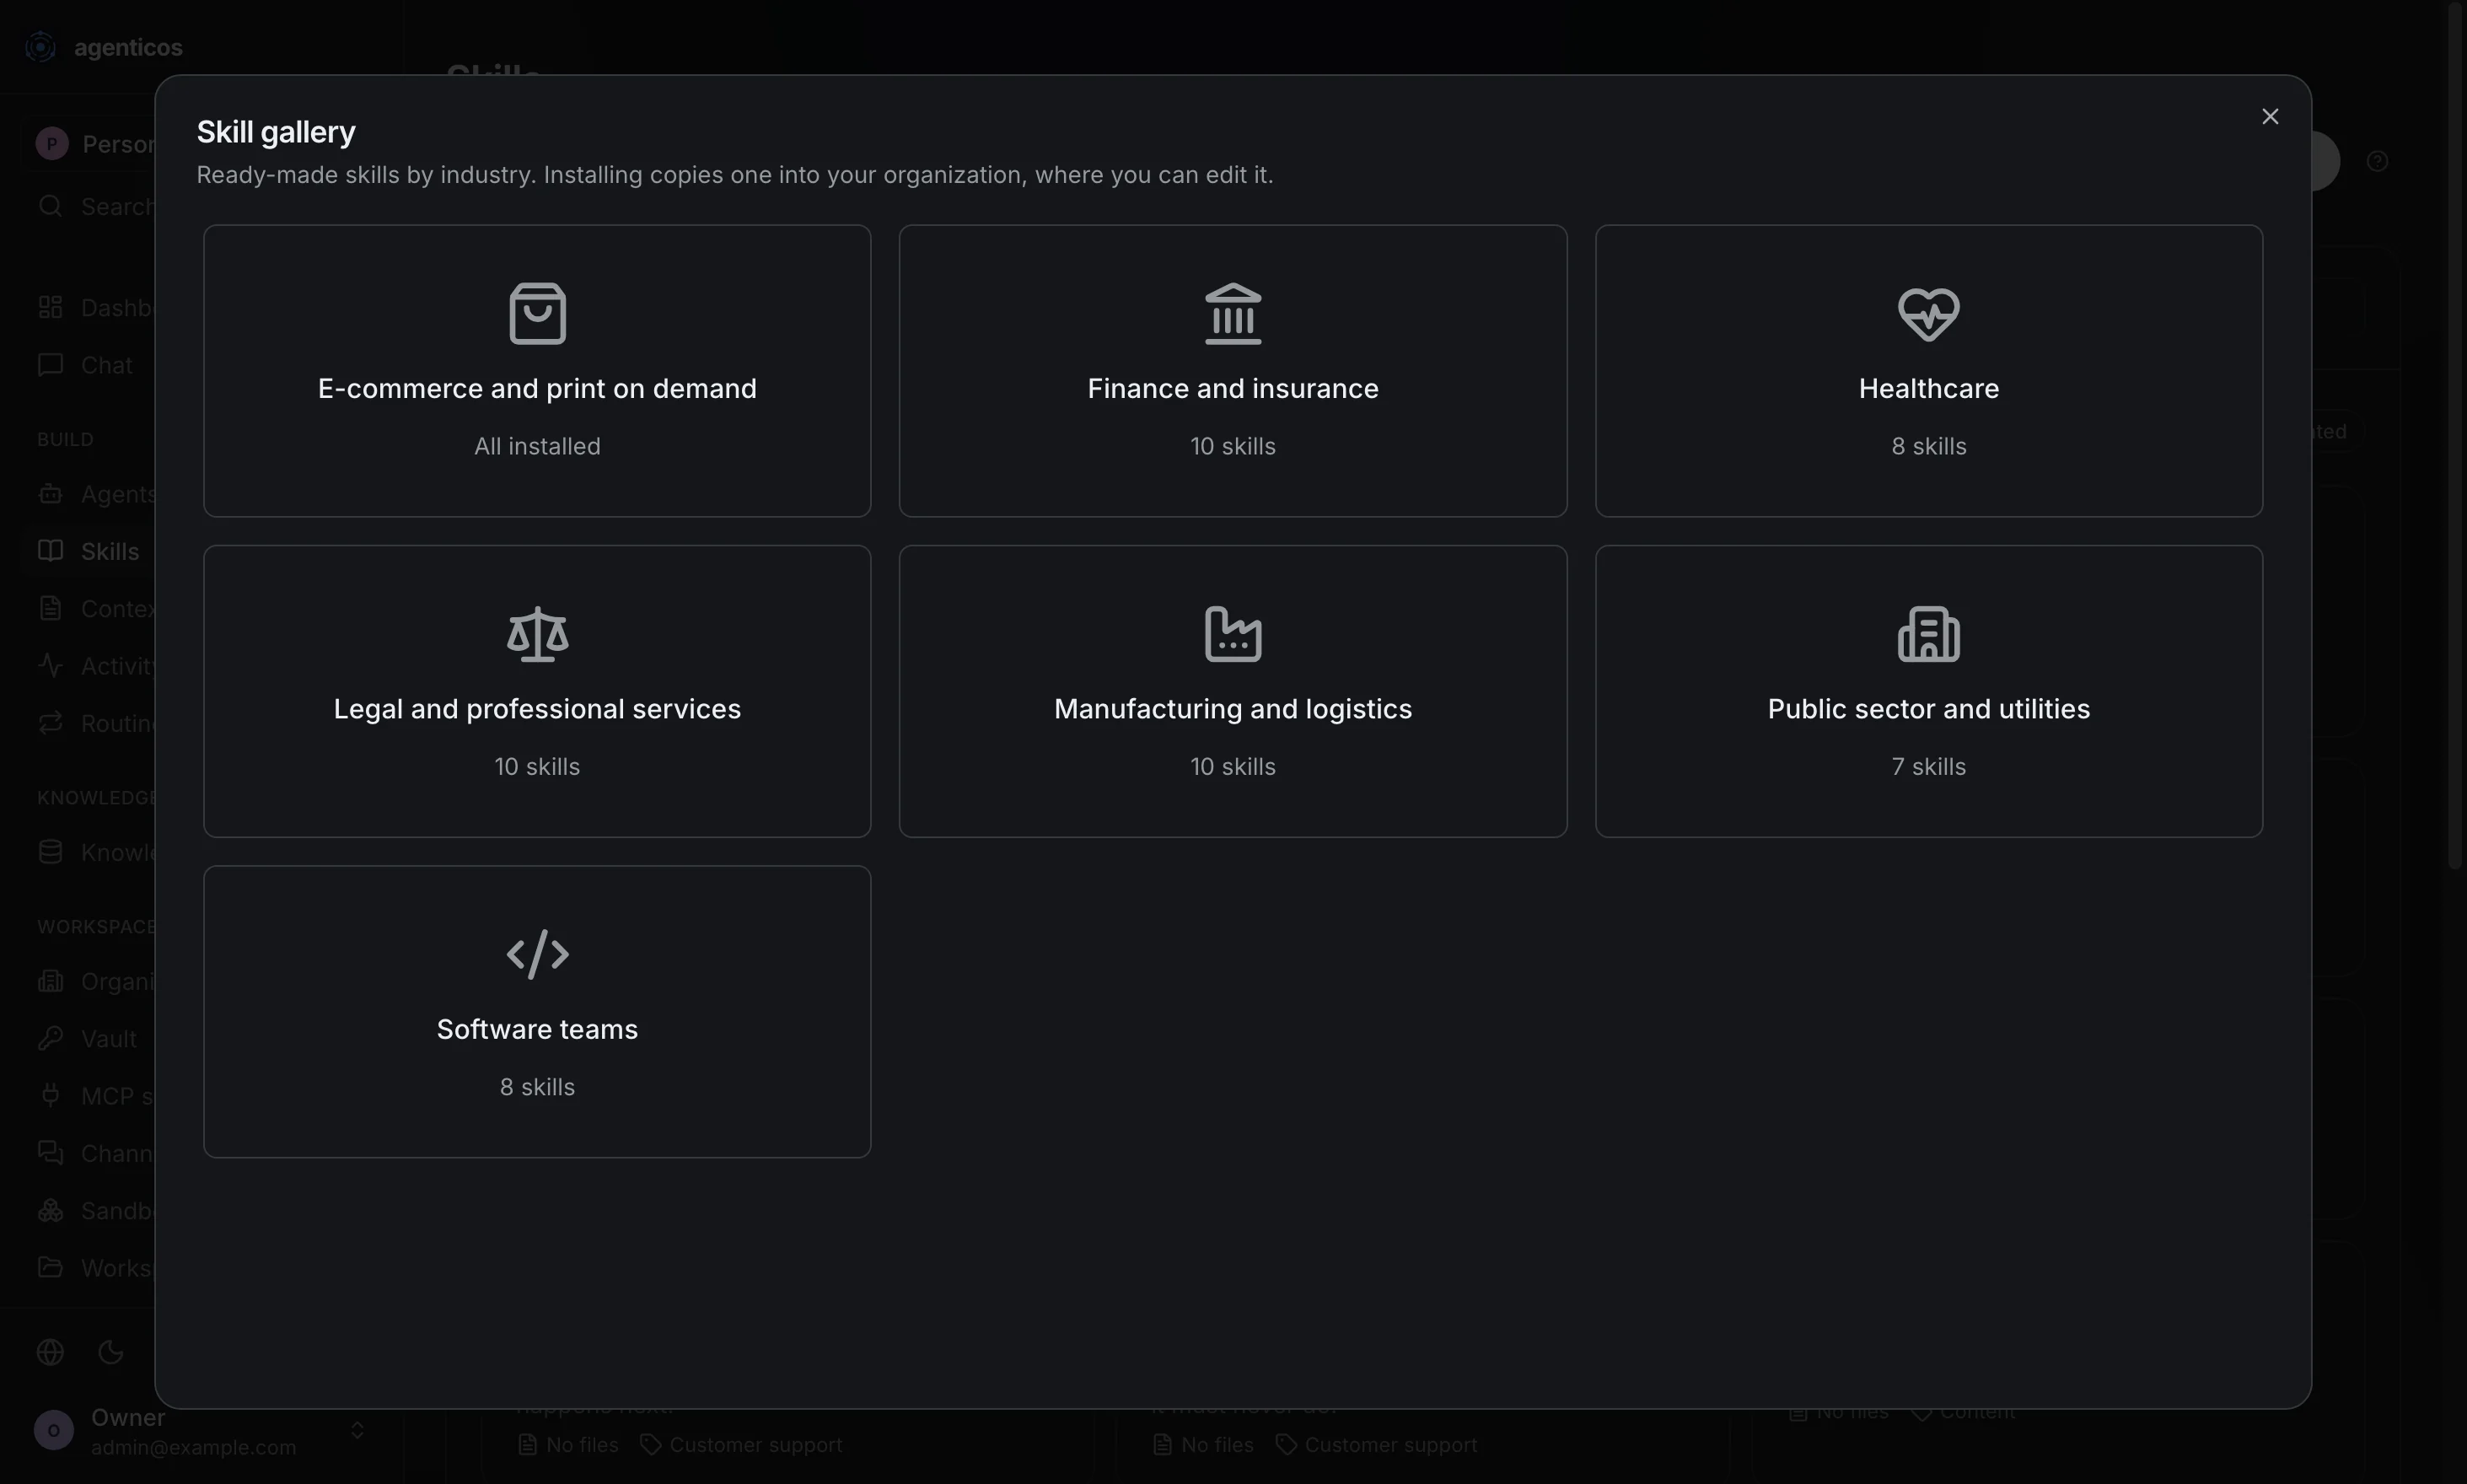Click the scales icon for Legal services

537,634
